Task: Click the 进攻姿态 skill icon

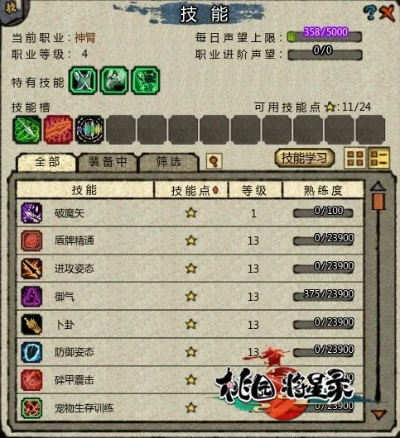Action: [32, 269]
